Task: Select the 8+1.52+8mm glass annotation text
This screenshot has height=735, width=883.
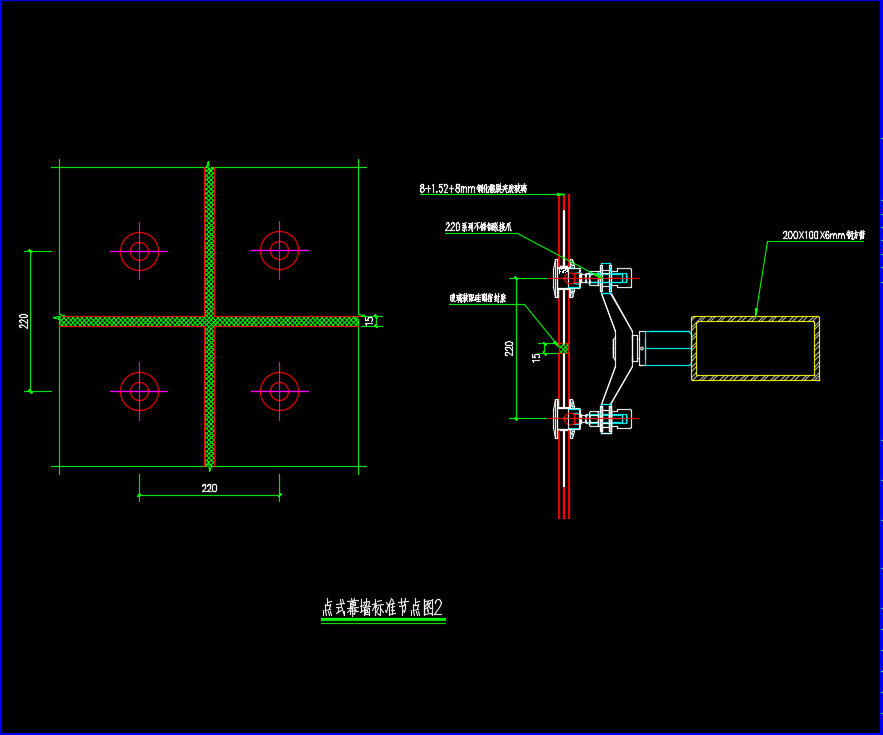Action: click(473, 188)
